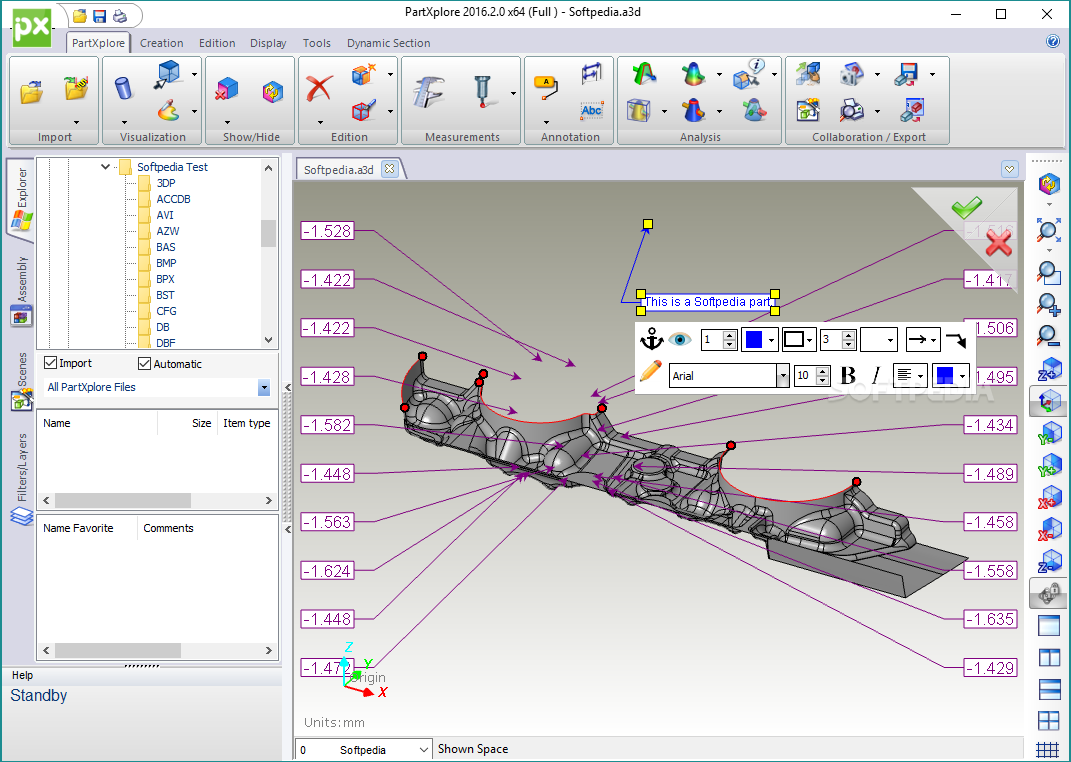This screenshot has height=762, width=1071.
Task: Click the blue cube with red X in Show/Hide
Action: tap(227, 90)
